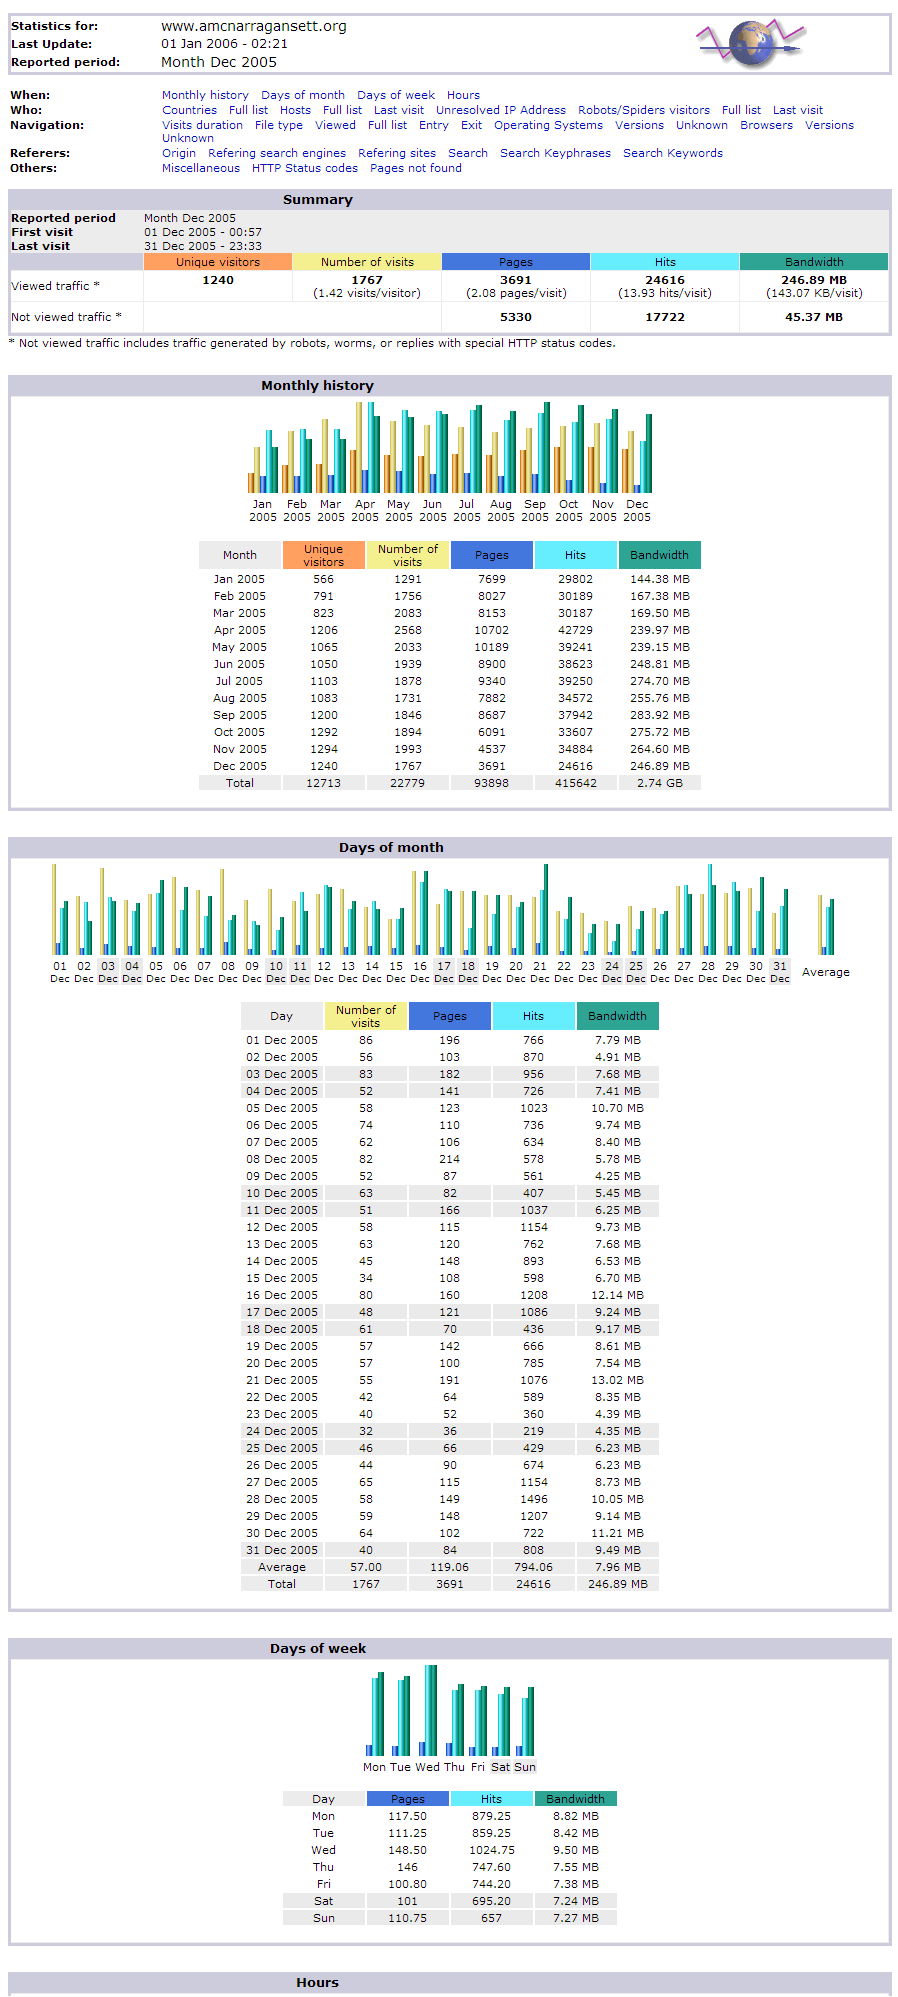Click orange Unique visitors header in Summary

[x=218, y=262]
